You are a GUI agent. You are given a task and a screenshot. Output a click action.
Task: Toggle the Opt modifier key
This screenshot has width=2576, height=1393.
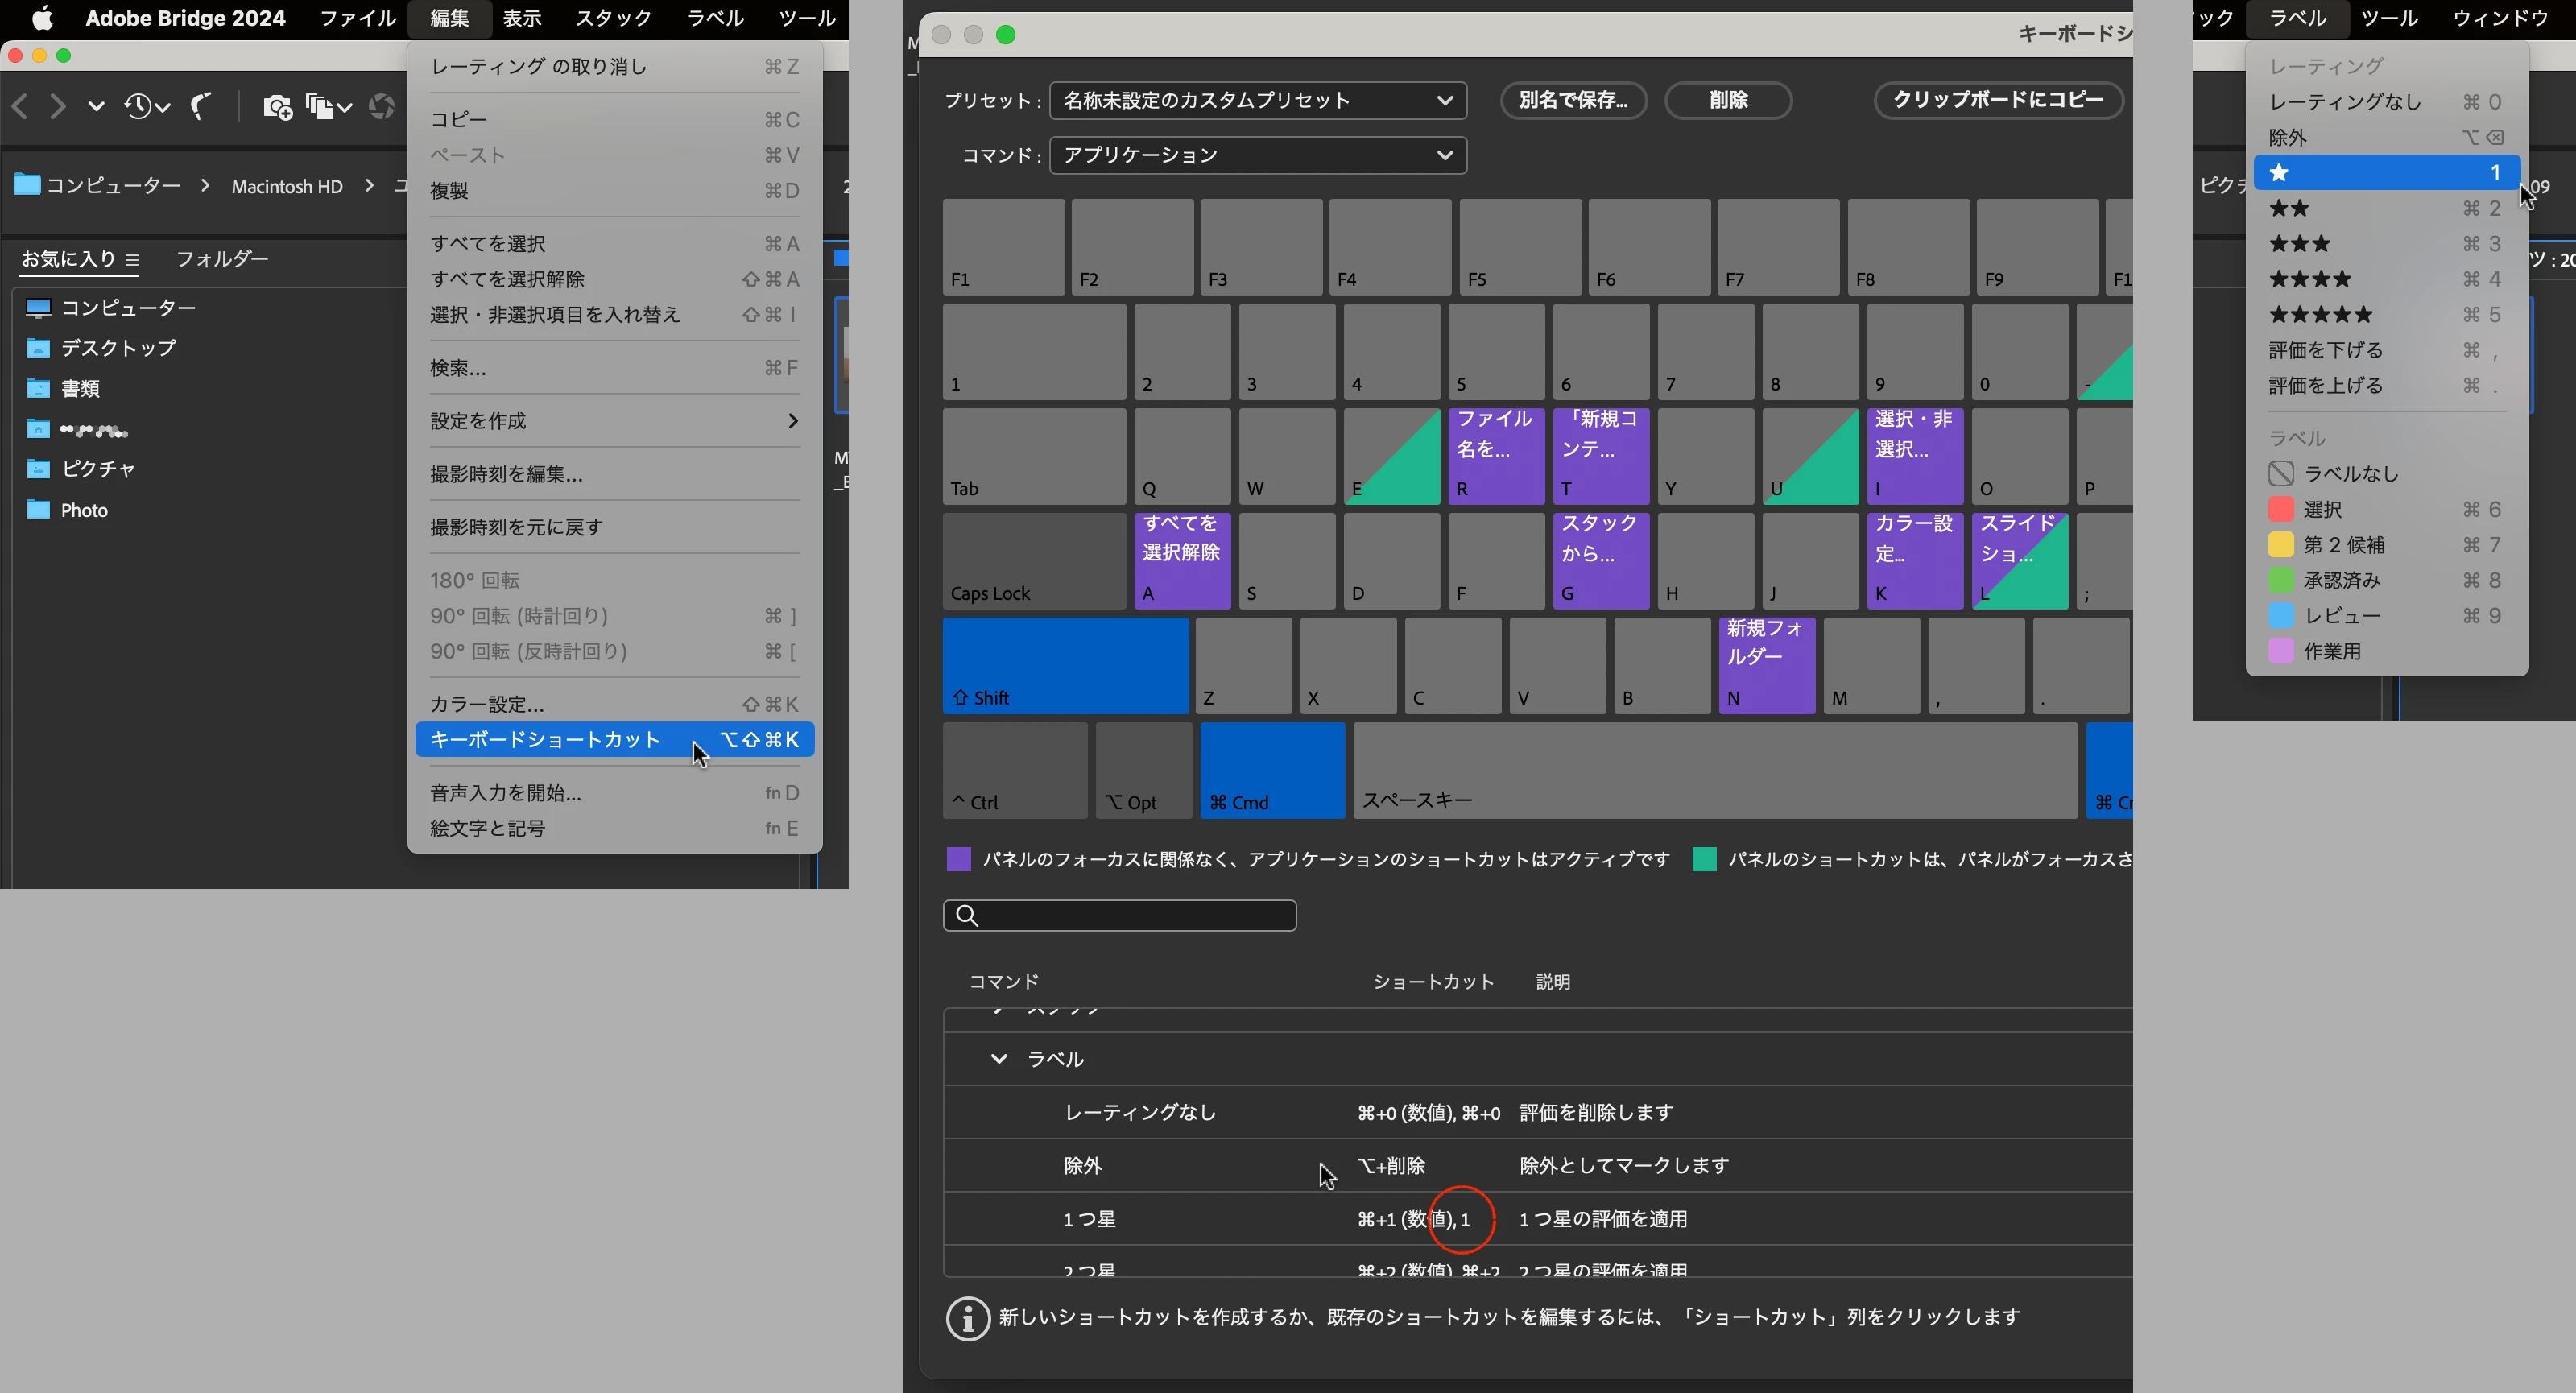pyautogui.click(x=1143, y=770)
